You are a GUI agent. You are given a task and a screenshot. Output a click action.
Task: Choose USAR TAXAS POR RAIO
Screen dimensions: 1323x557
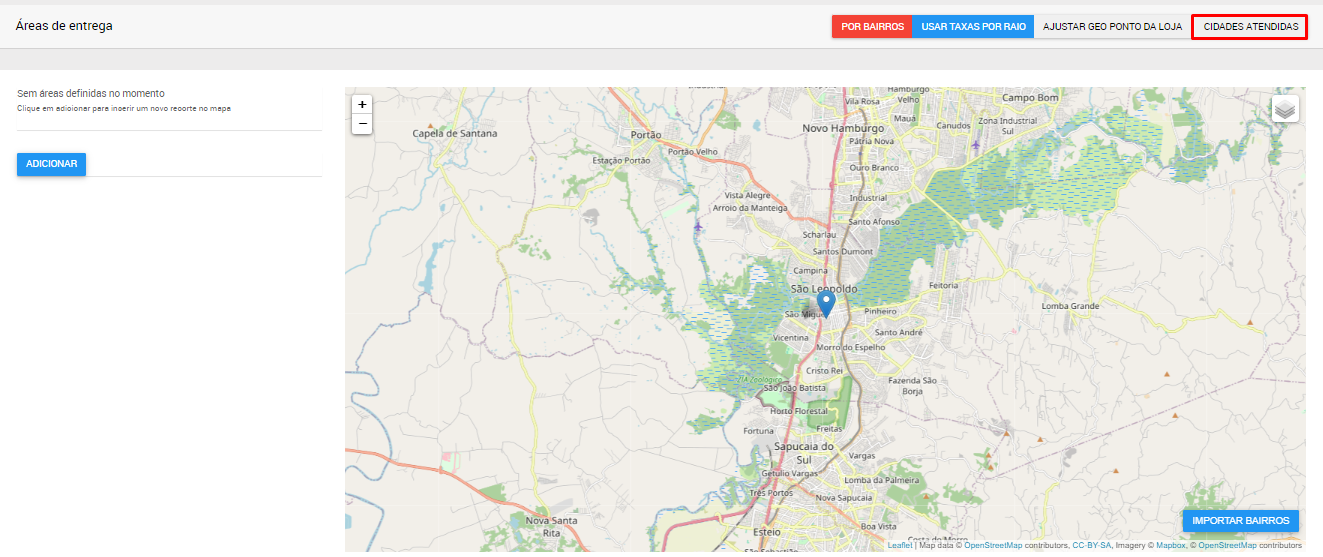(973, 27)
